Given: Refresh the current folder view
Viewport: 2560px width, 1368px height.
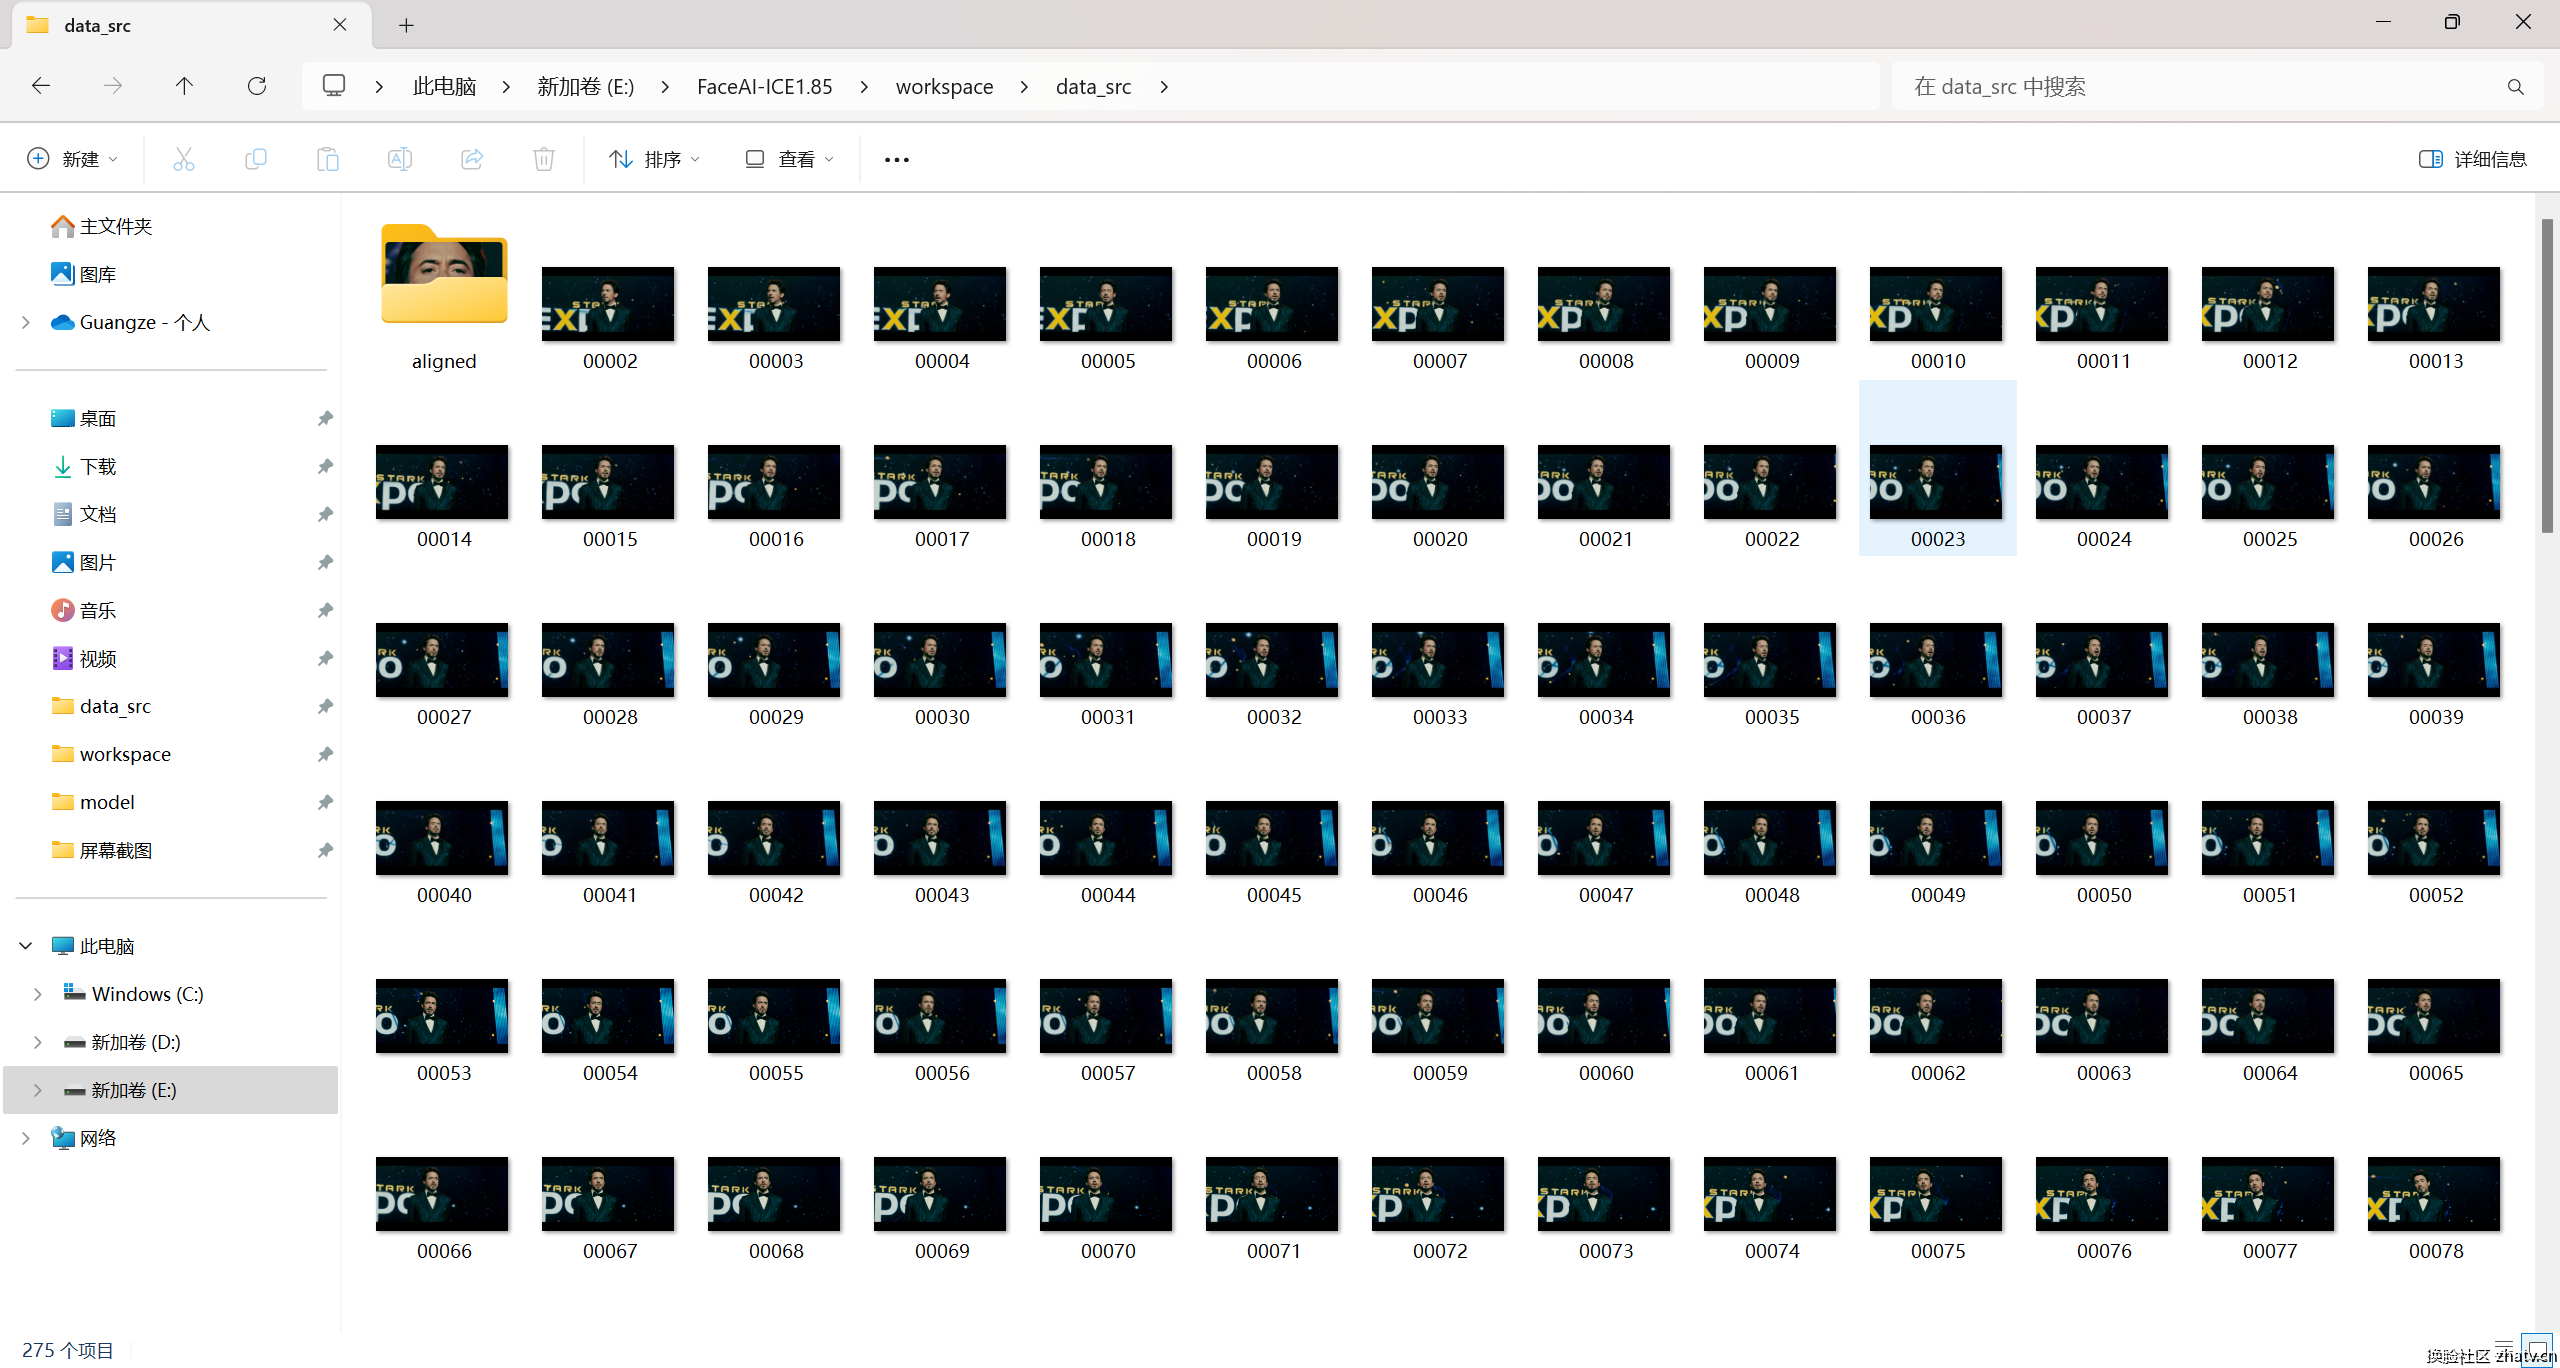Looking at the screenshot, I should pos(257,86).
